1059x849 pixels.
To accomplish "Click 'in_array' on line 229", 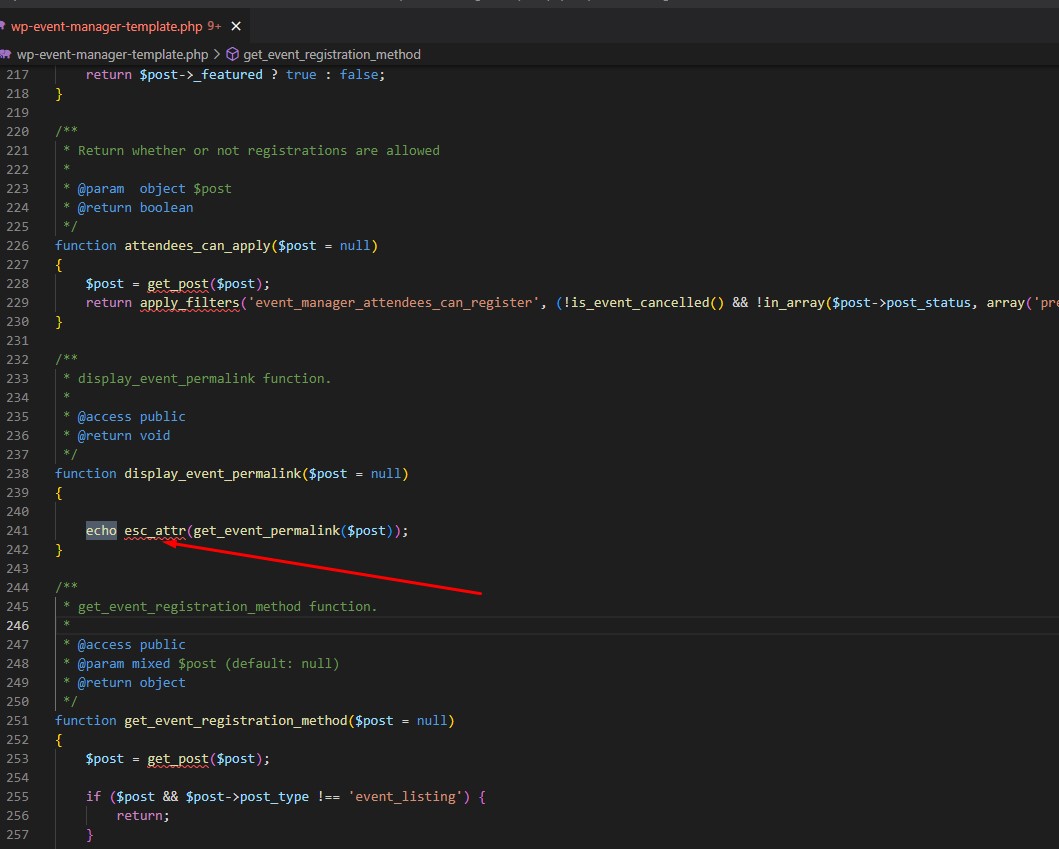I will tap(794, 303).
